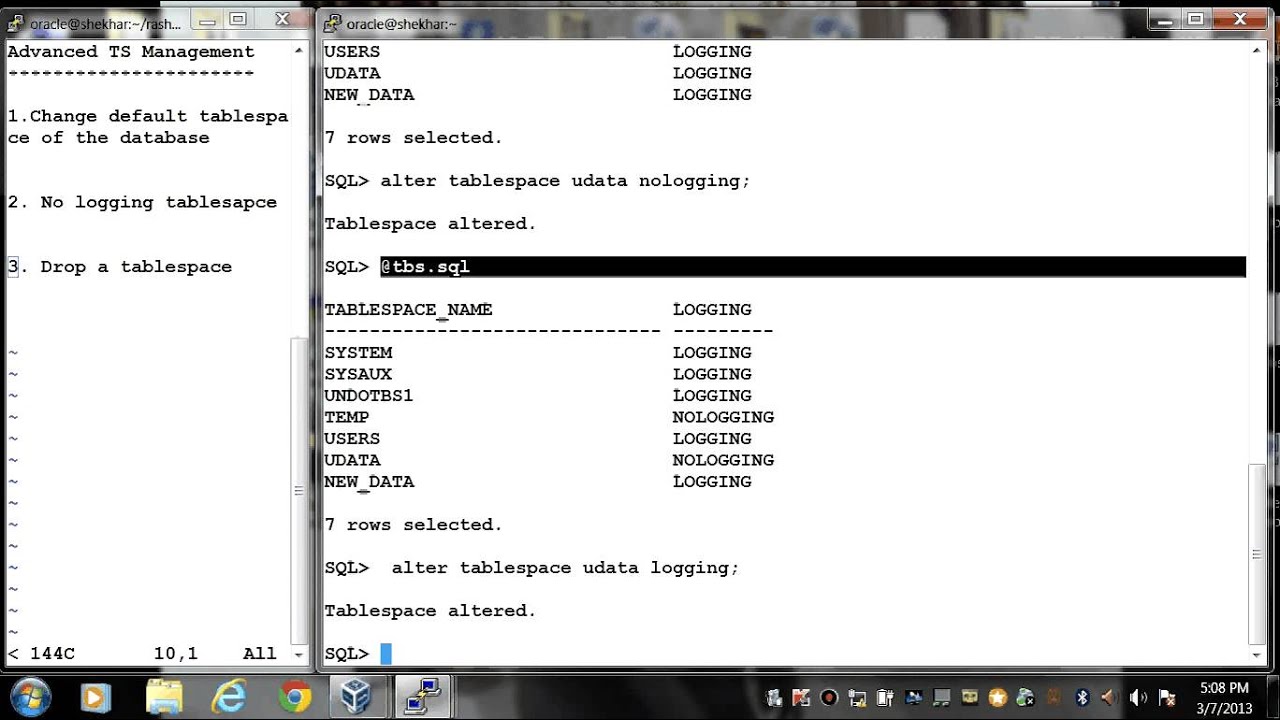The height and width of the screenshot is (720, 1280).
Task: Click 'Advanced TS Management' heading in vi
Action: (131, 52)
